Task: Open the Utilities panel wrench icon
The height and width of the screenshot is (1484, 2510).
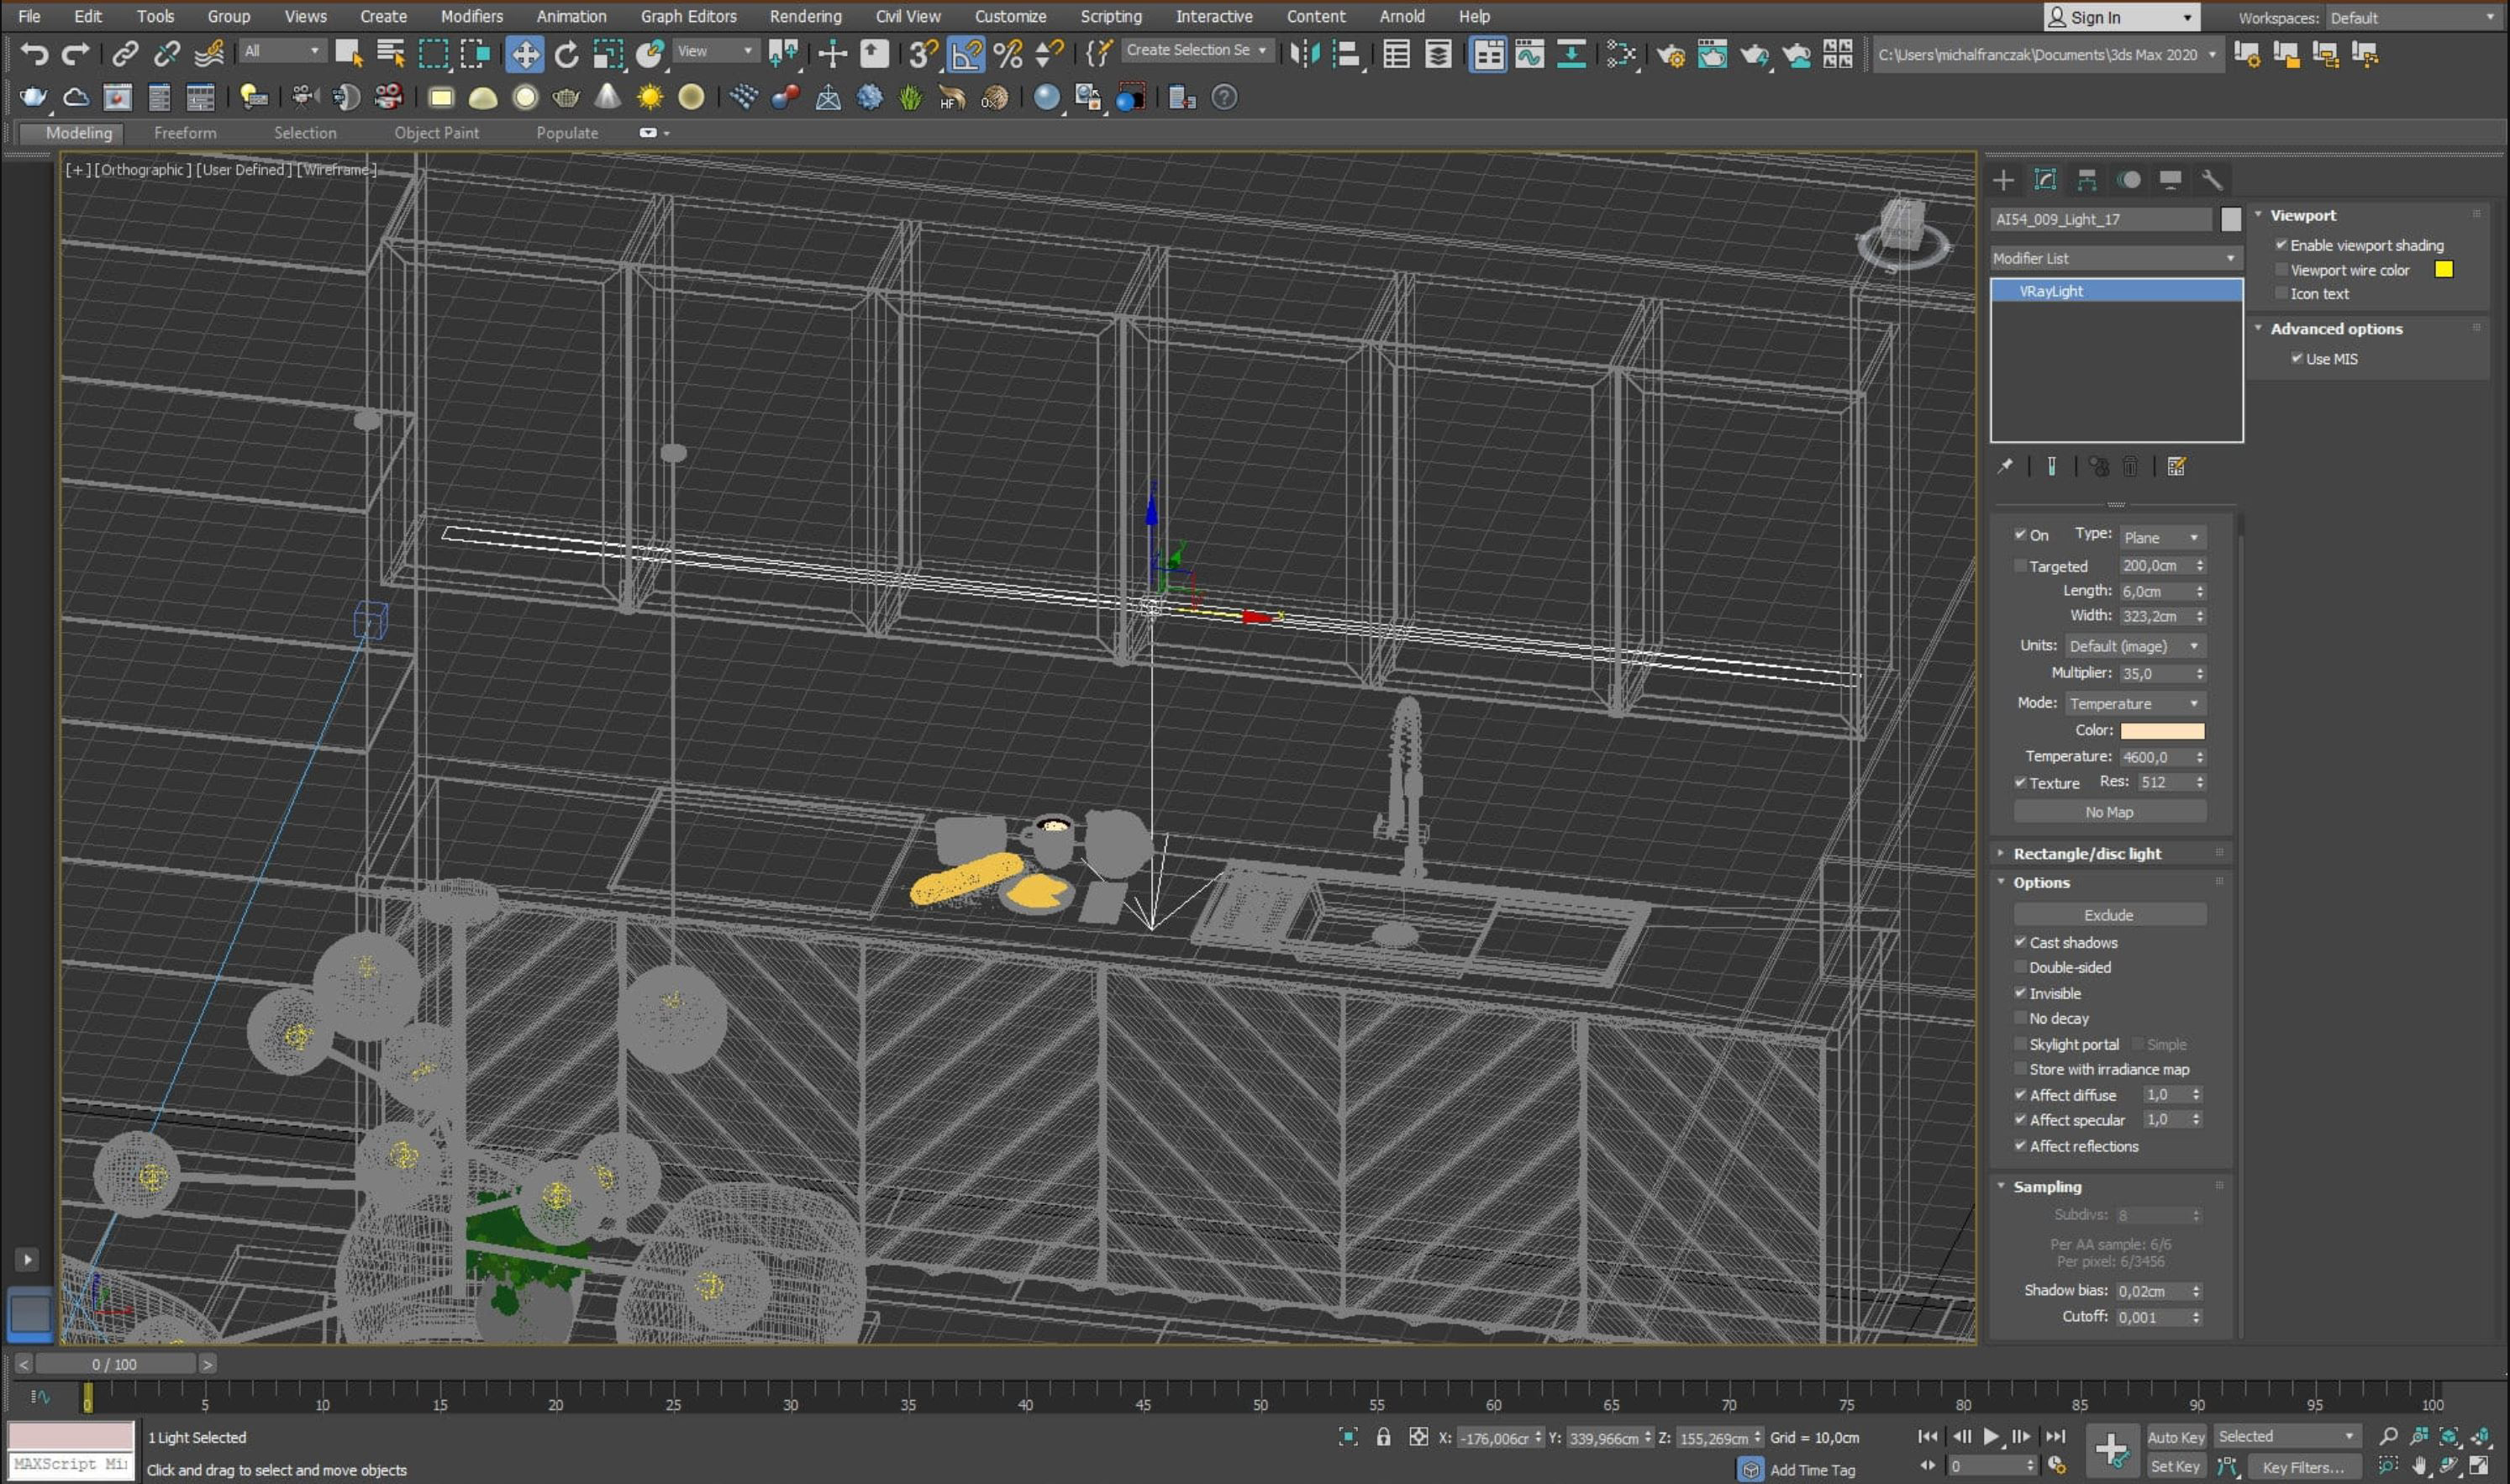Action: tap(2212, 180)
